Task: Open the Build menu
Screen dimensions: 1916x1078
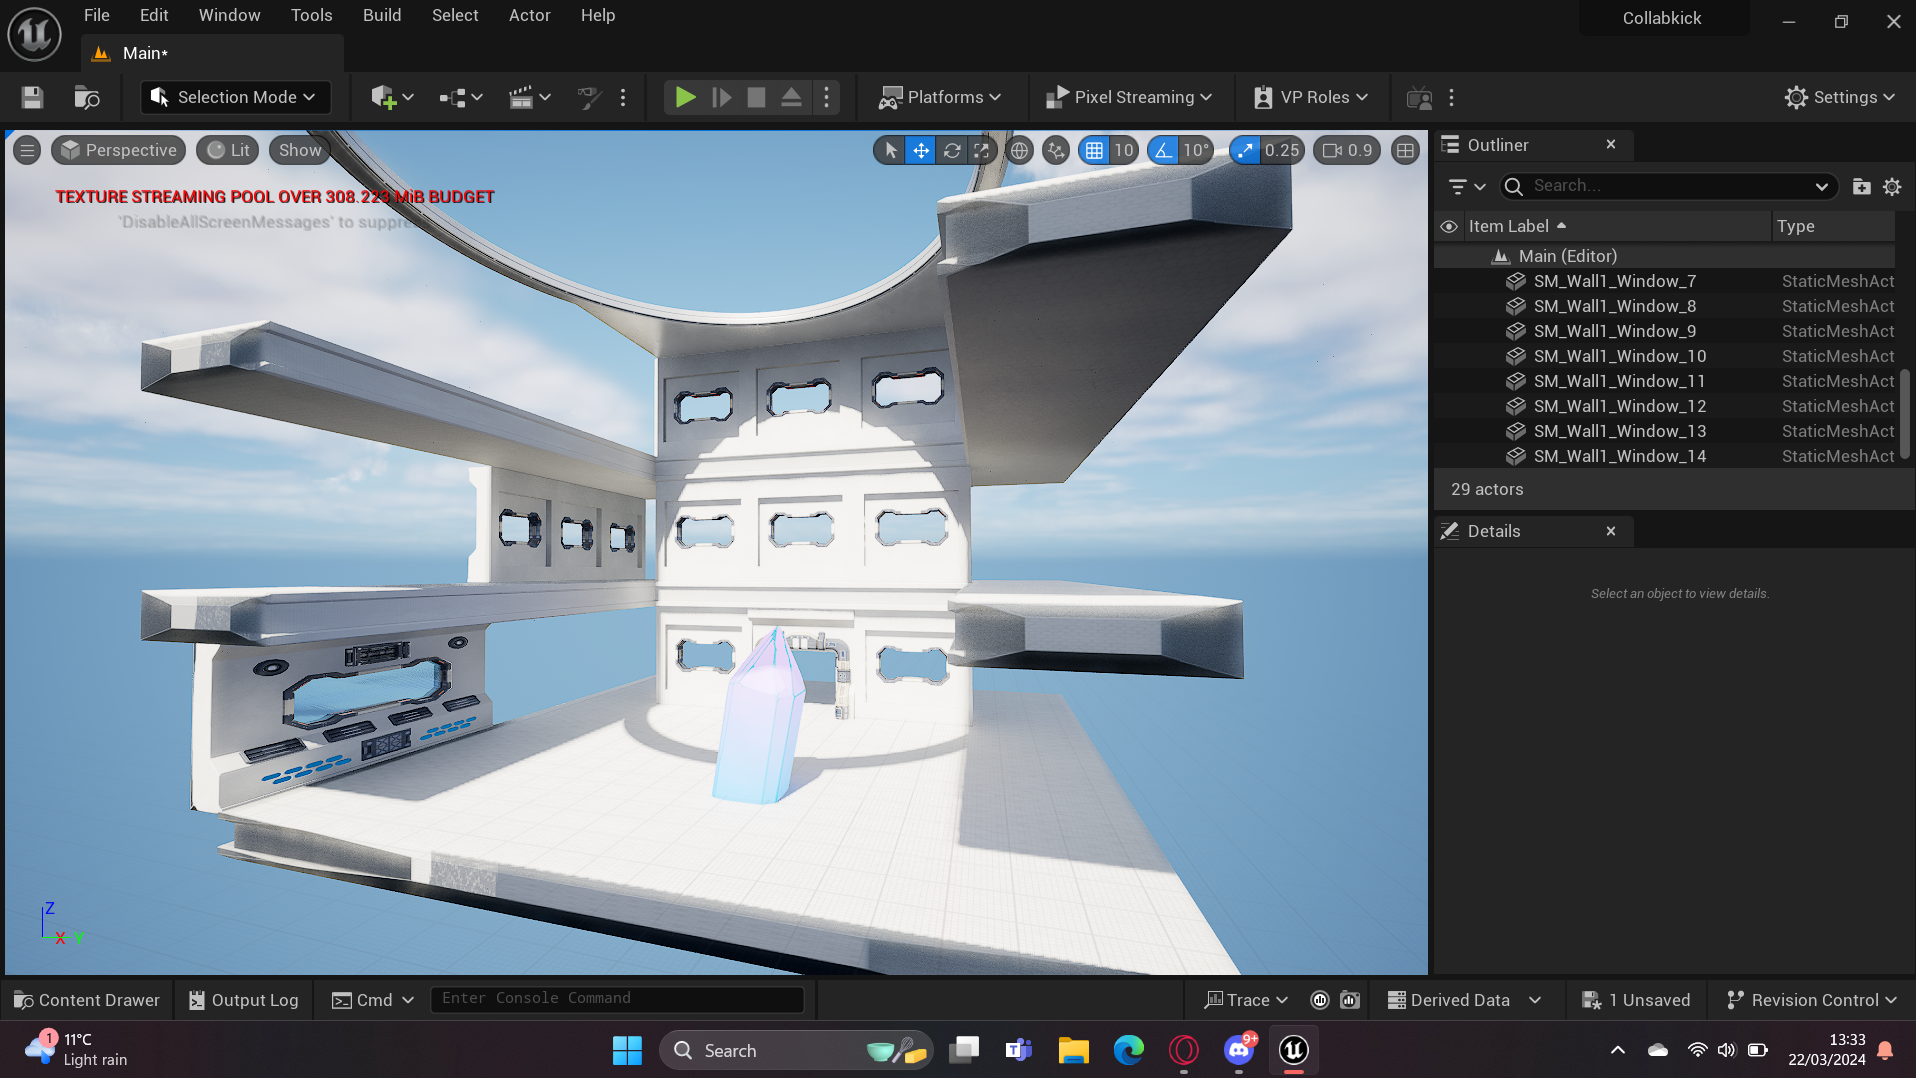Action: click(382, 15)
